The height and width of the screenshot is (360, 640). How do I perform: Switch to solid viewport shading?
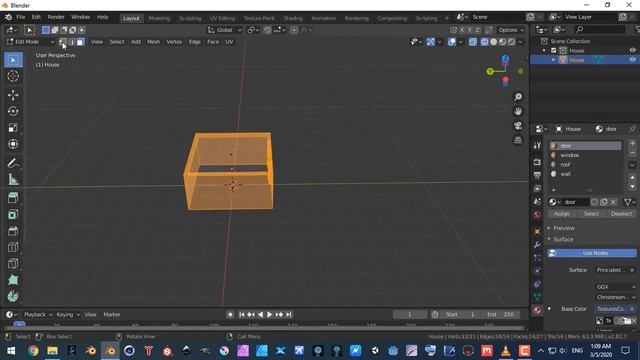[x=493, y=42]
